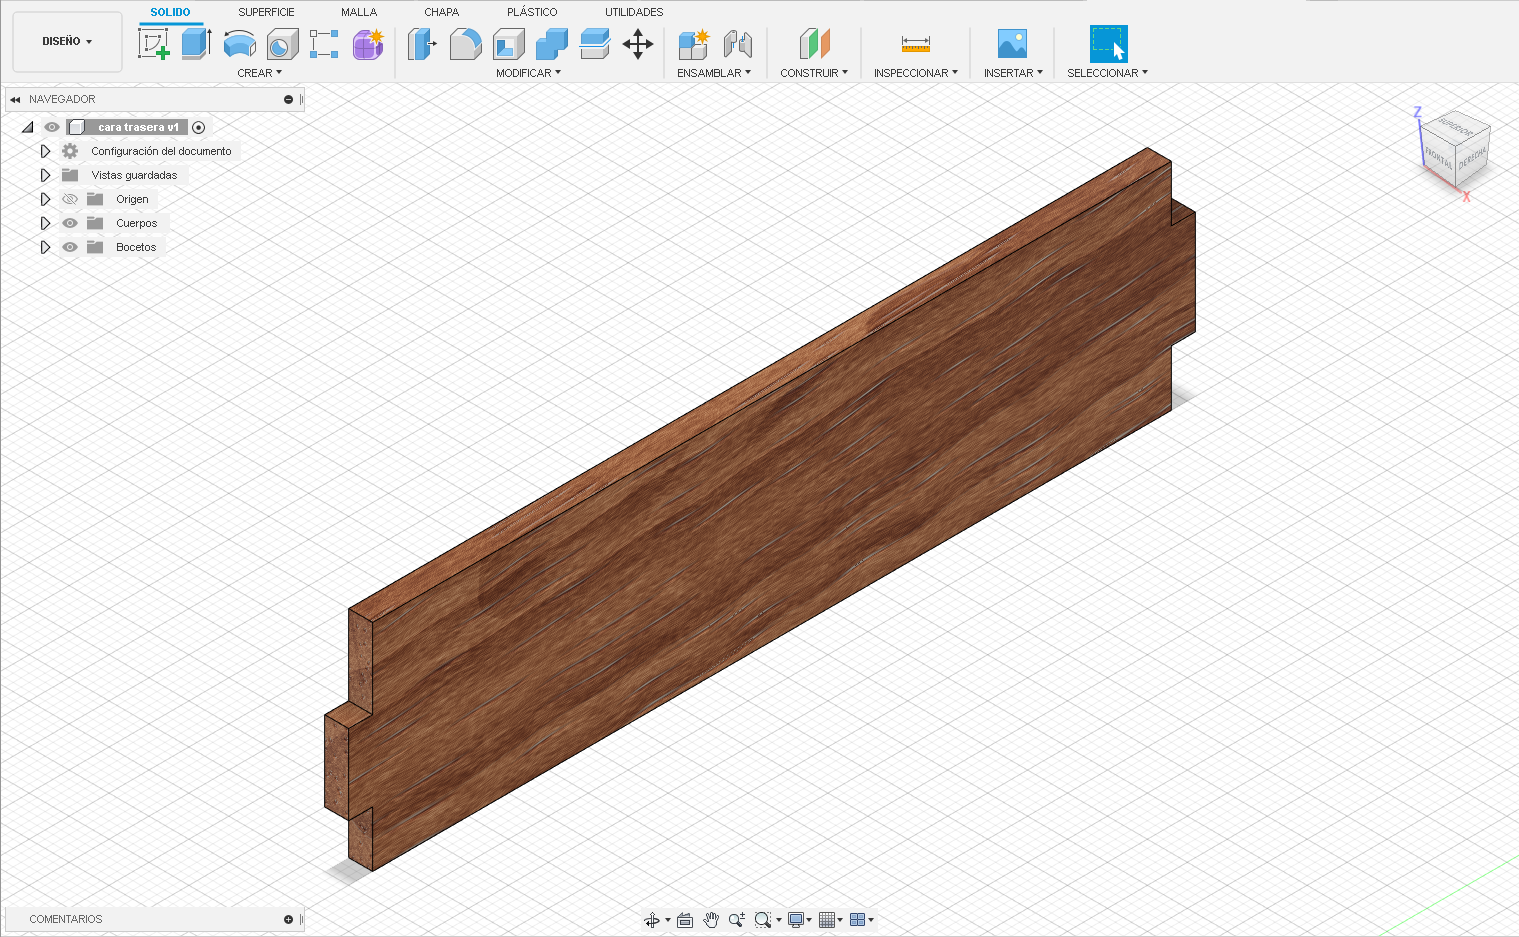
Task: Switch to the SUPERFICIE tab
Action: (266, 12)
